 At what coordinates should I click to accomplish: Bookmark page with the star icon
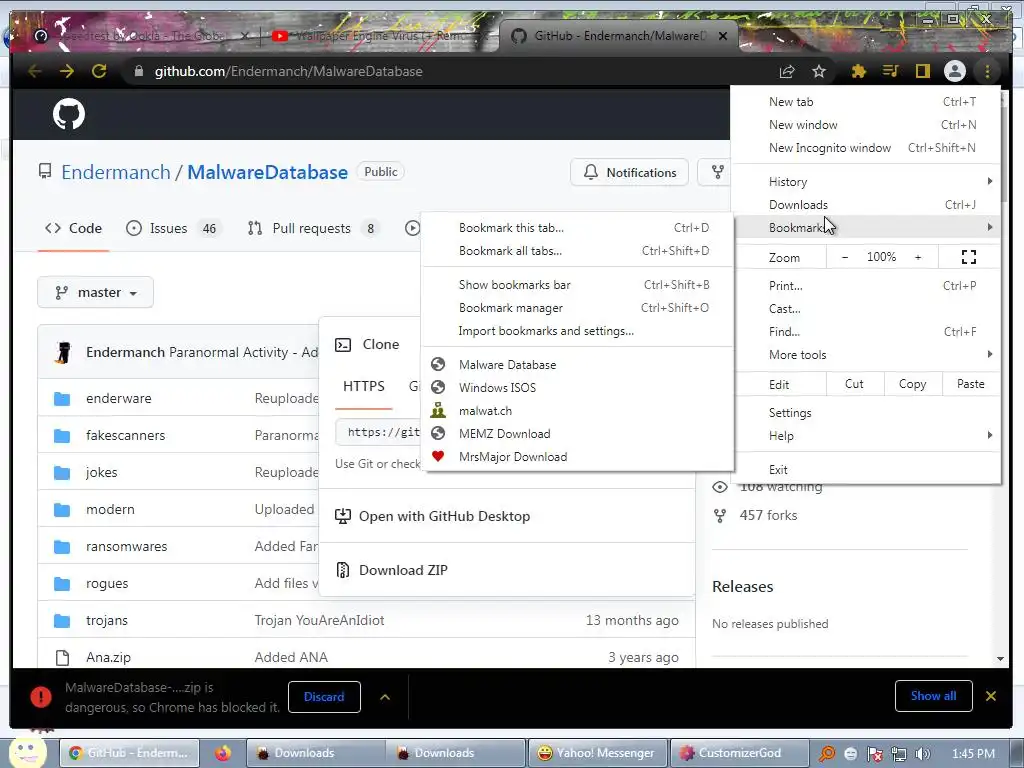pyautogui.click(x=819, y=71)
